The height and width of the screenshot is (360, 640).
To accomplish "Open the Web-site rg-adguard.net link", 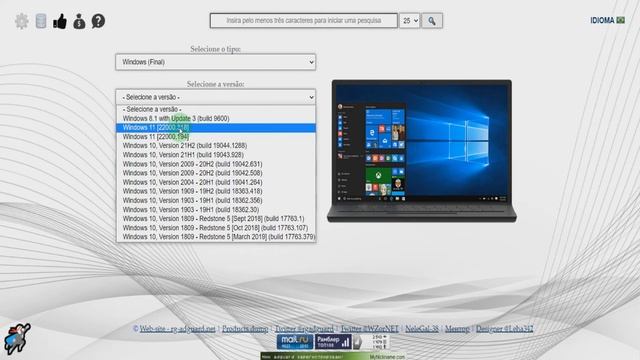I will [177, 329].
